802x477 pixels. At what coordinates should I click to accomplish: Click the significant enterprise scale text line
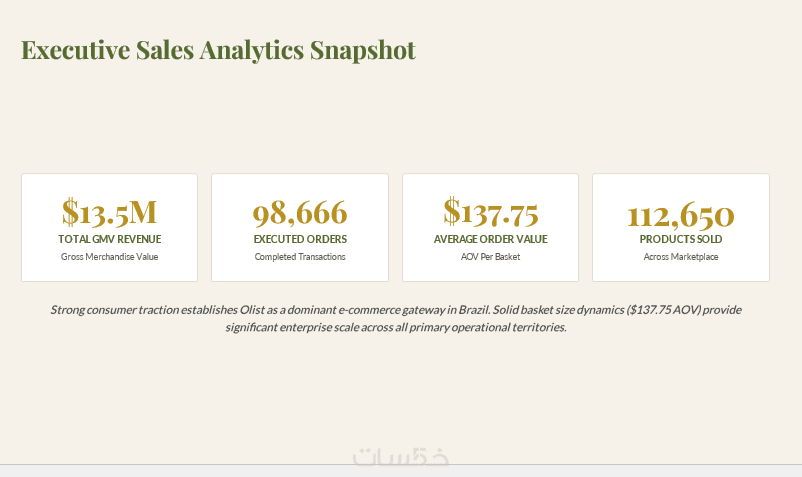396,327
